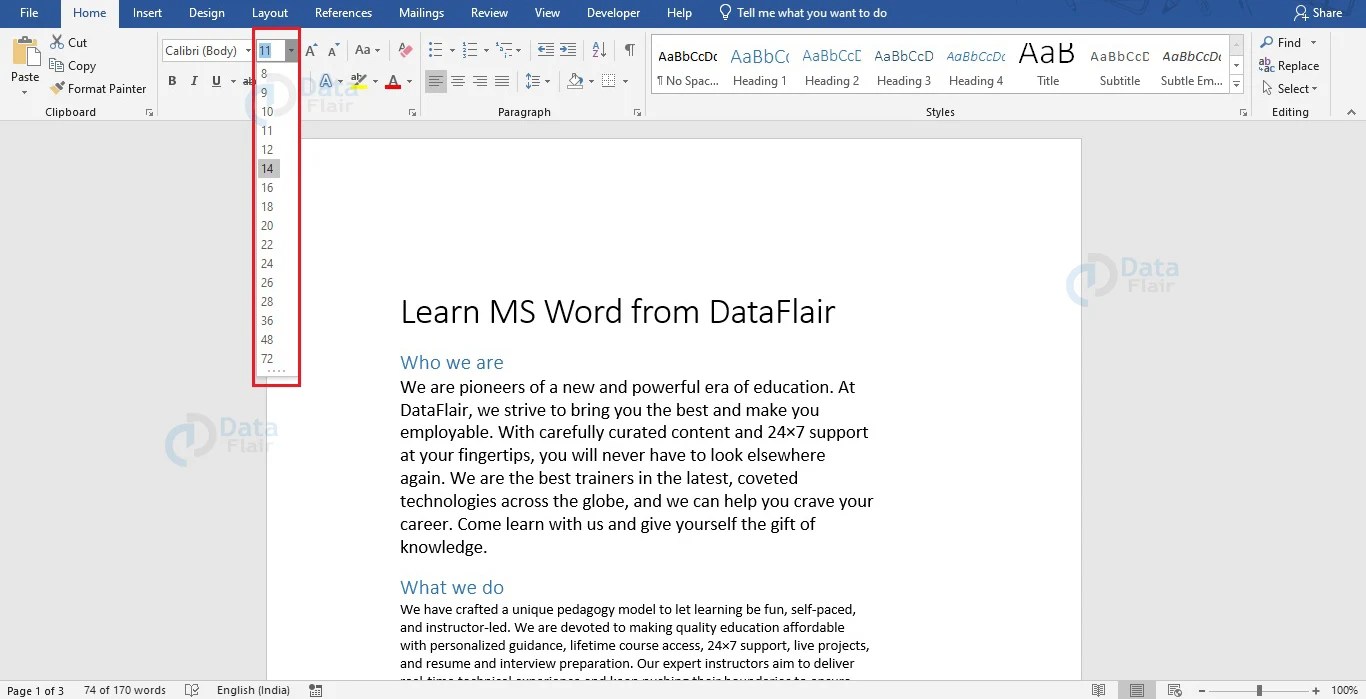Image resolution: width=1366 pixels, height=699 pixels.
Task: Click the Share button
Action: point(1317,13)
